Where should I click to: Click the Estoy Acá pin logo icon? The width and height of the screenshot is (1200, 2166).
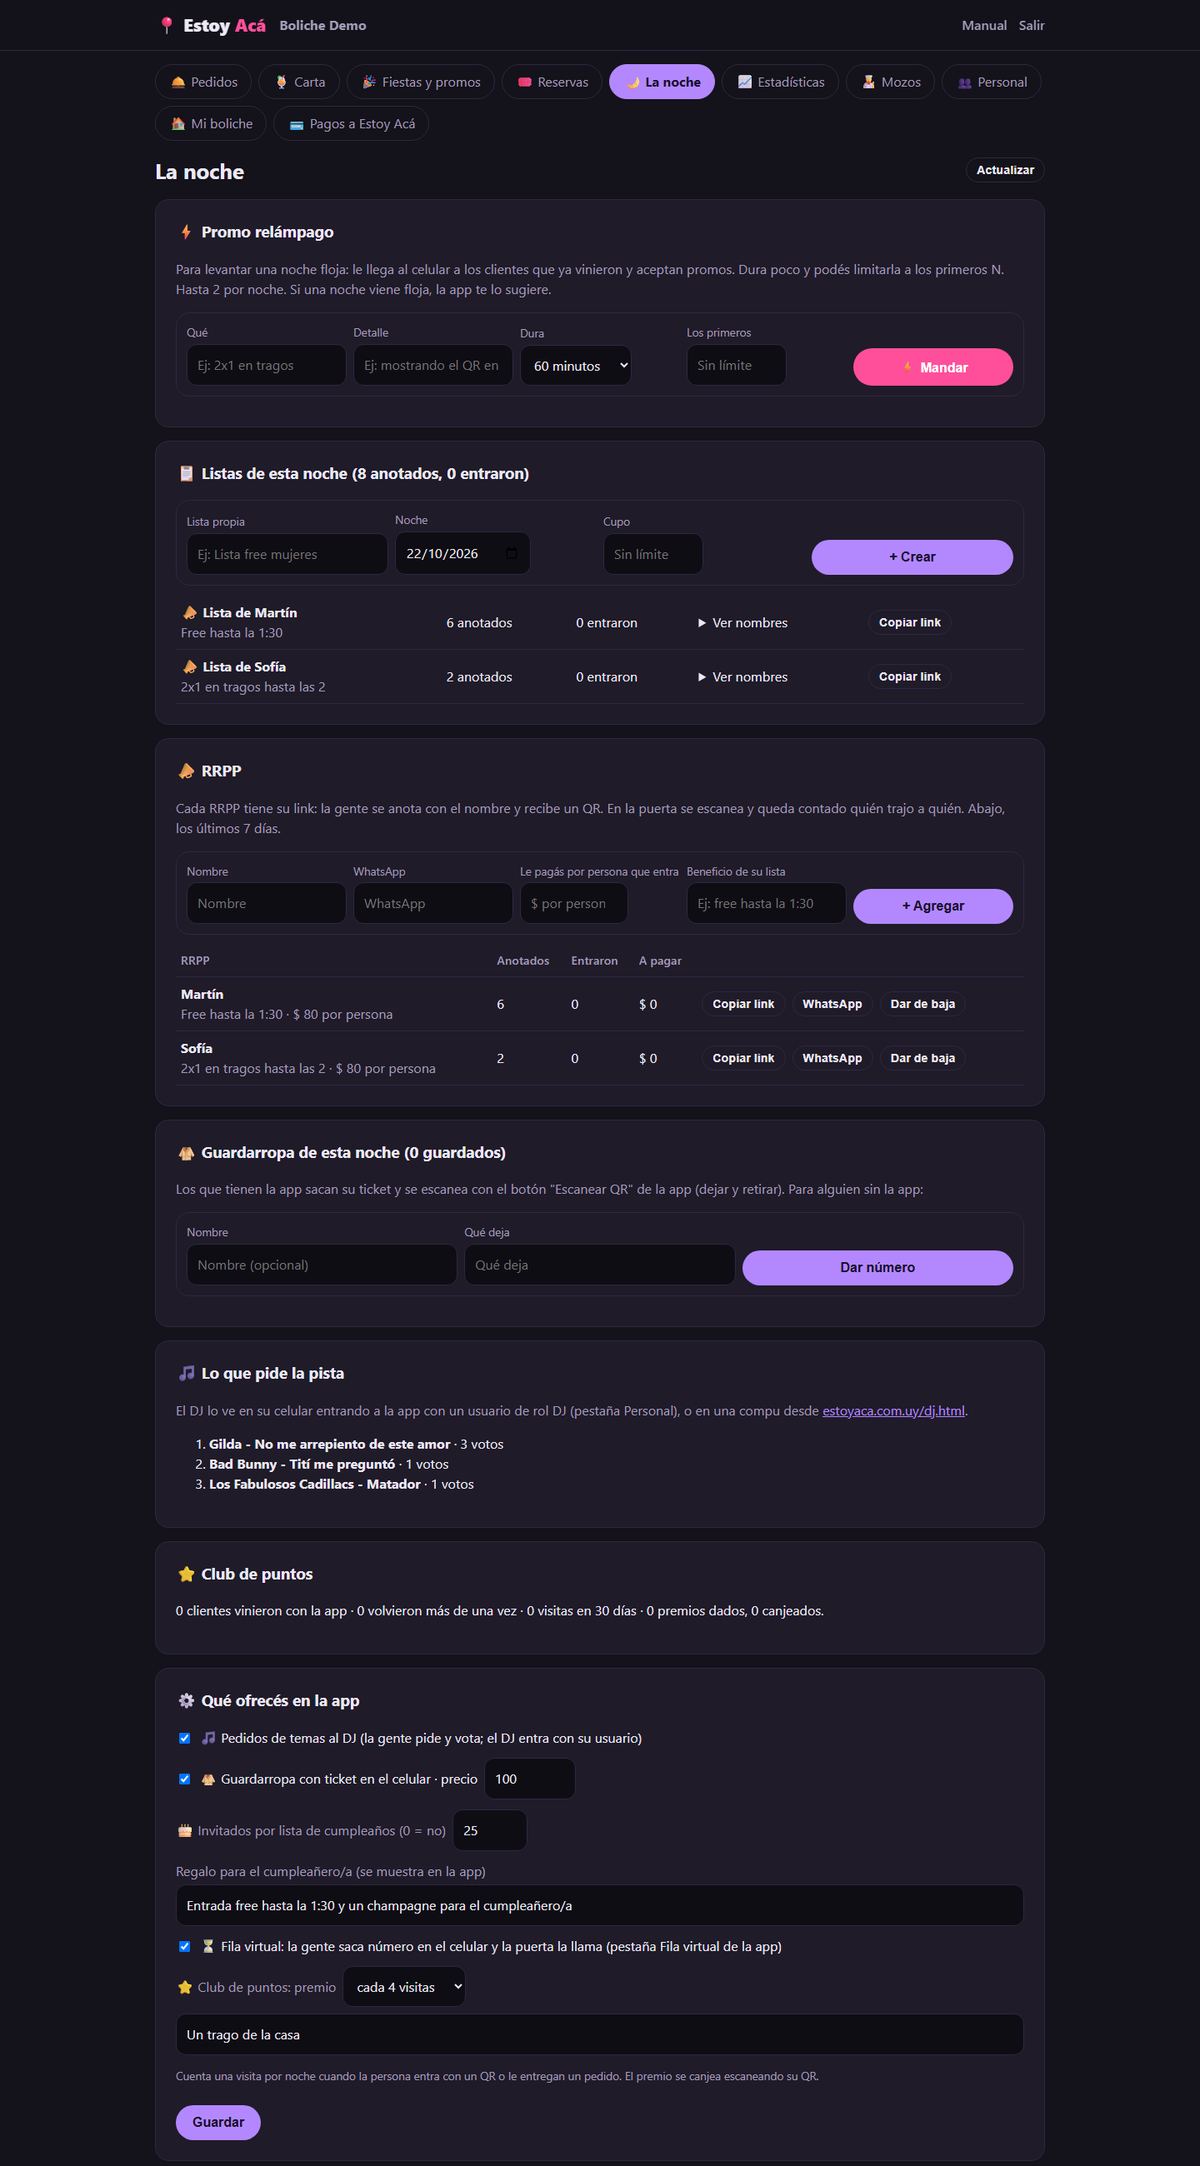166,26
